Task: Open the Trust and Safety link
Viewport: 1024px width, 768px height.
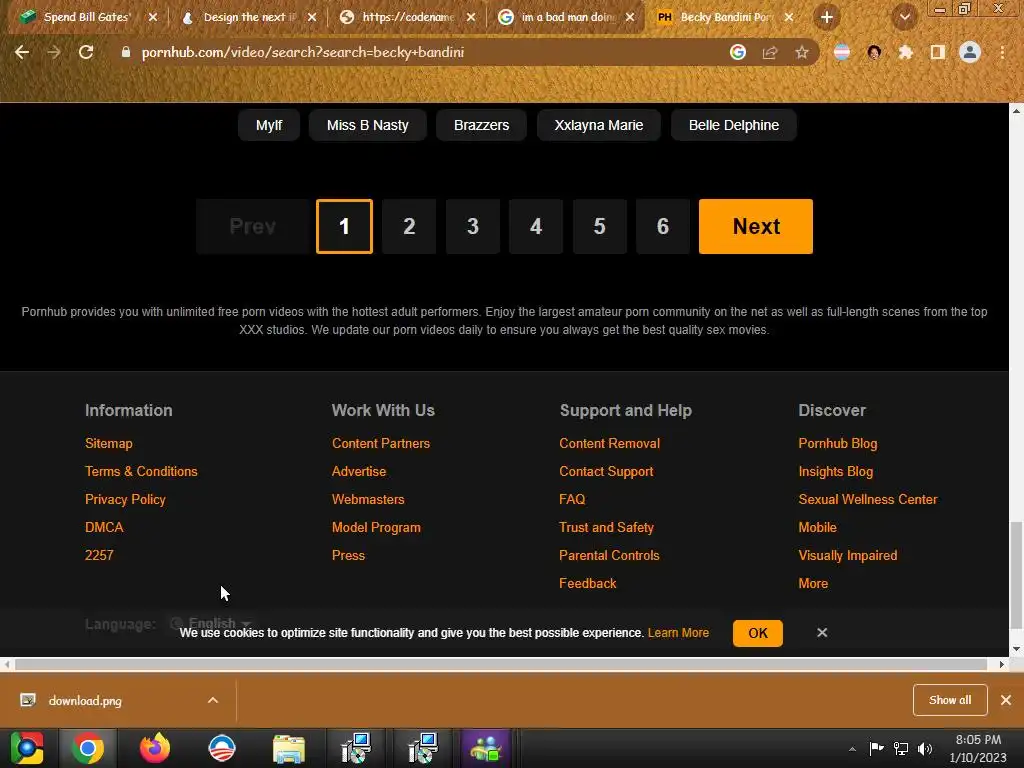Action: point(606,527)
